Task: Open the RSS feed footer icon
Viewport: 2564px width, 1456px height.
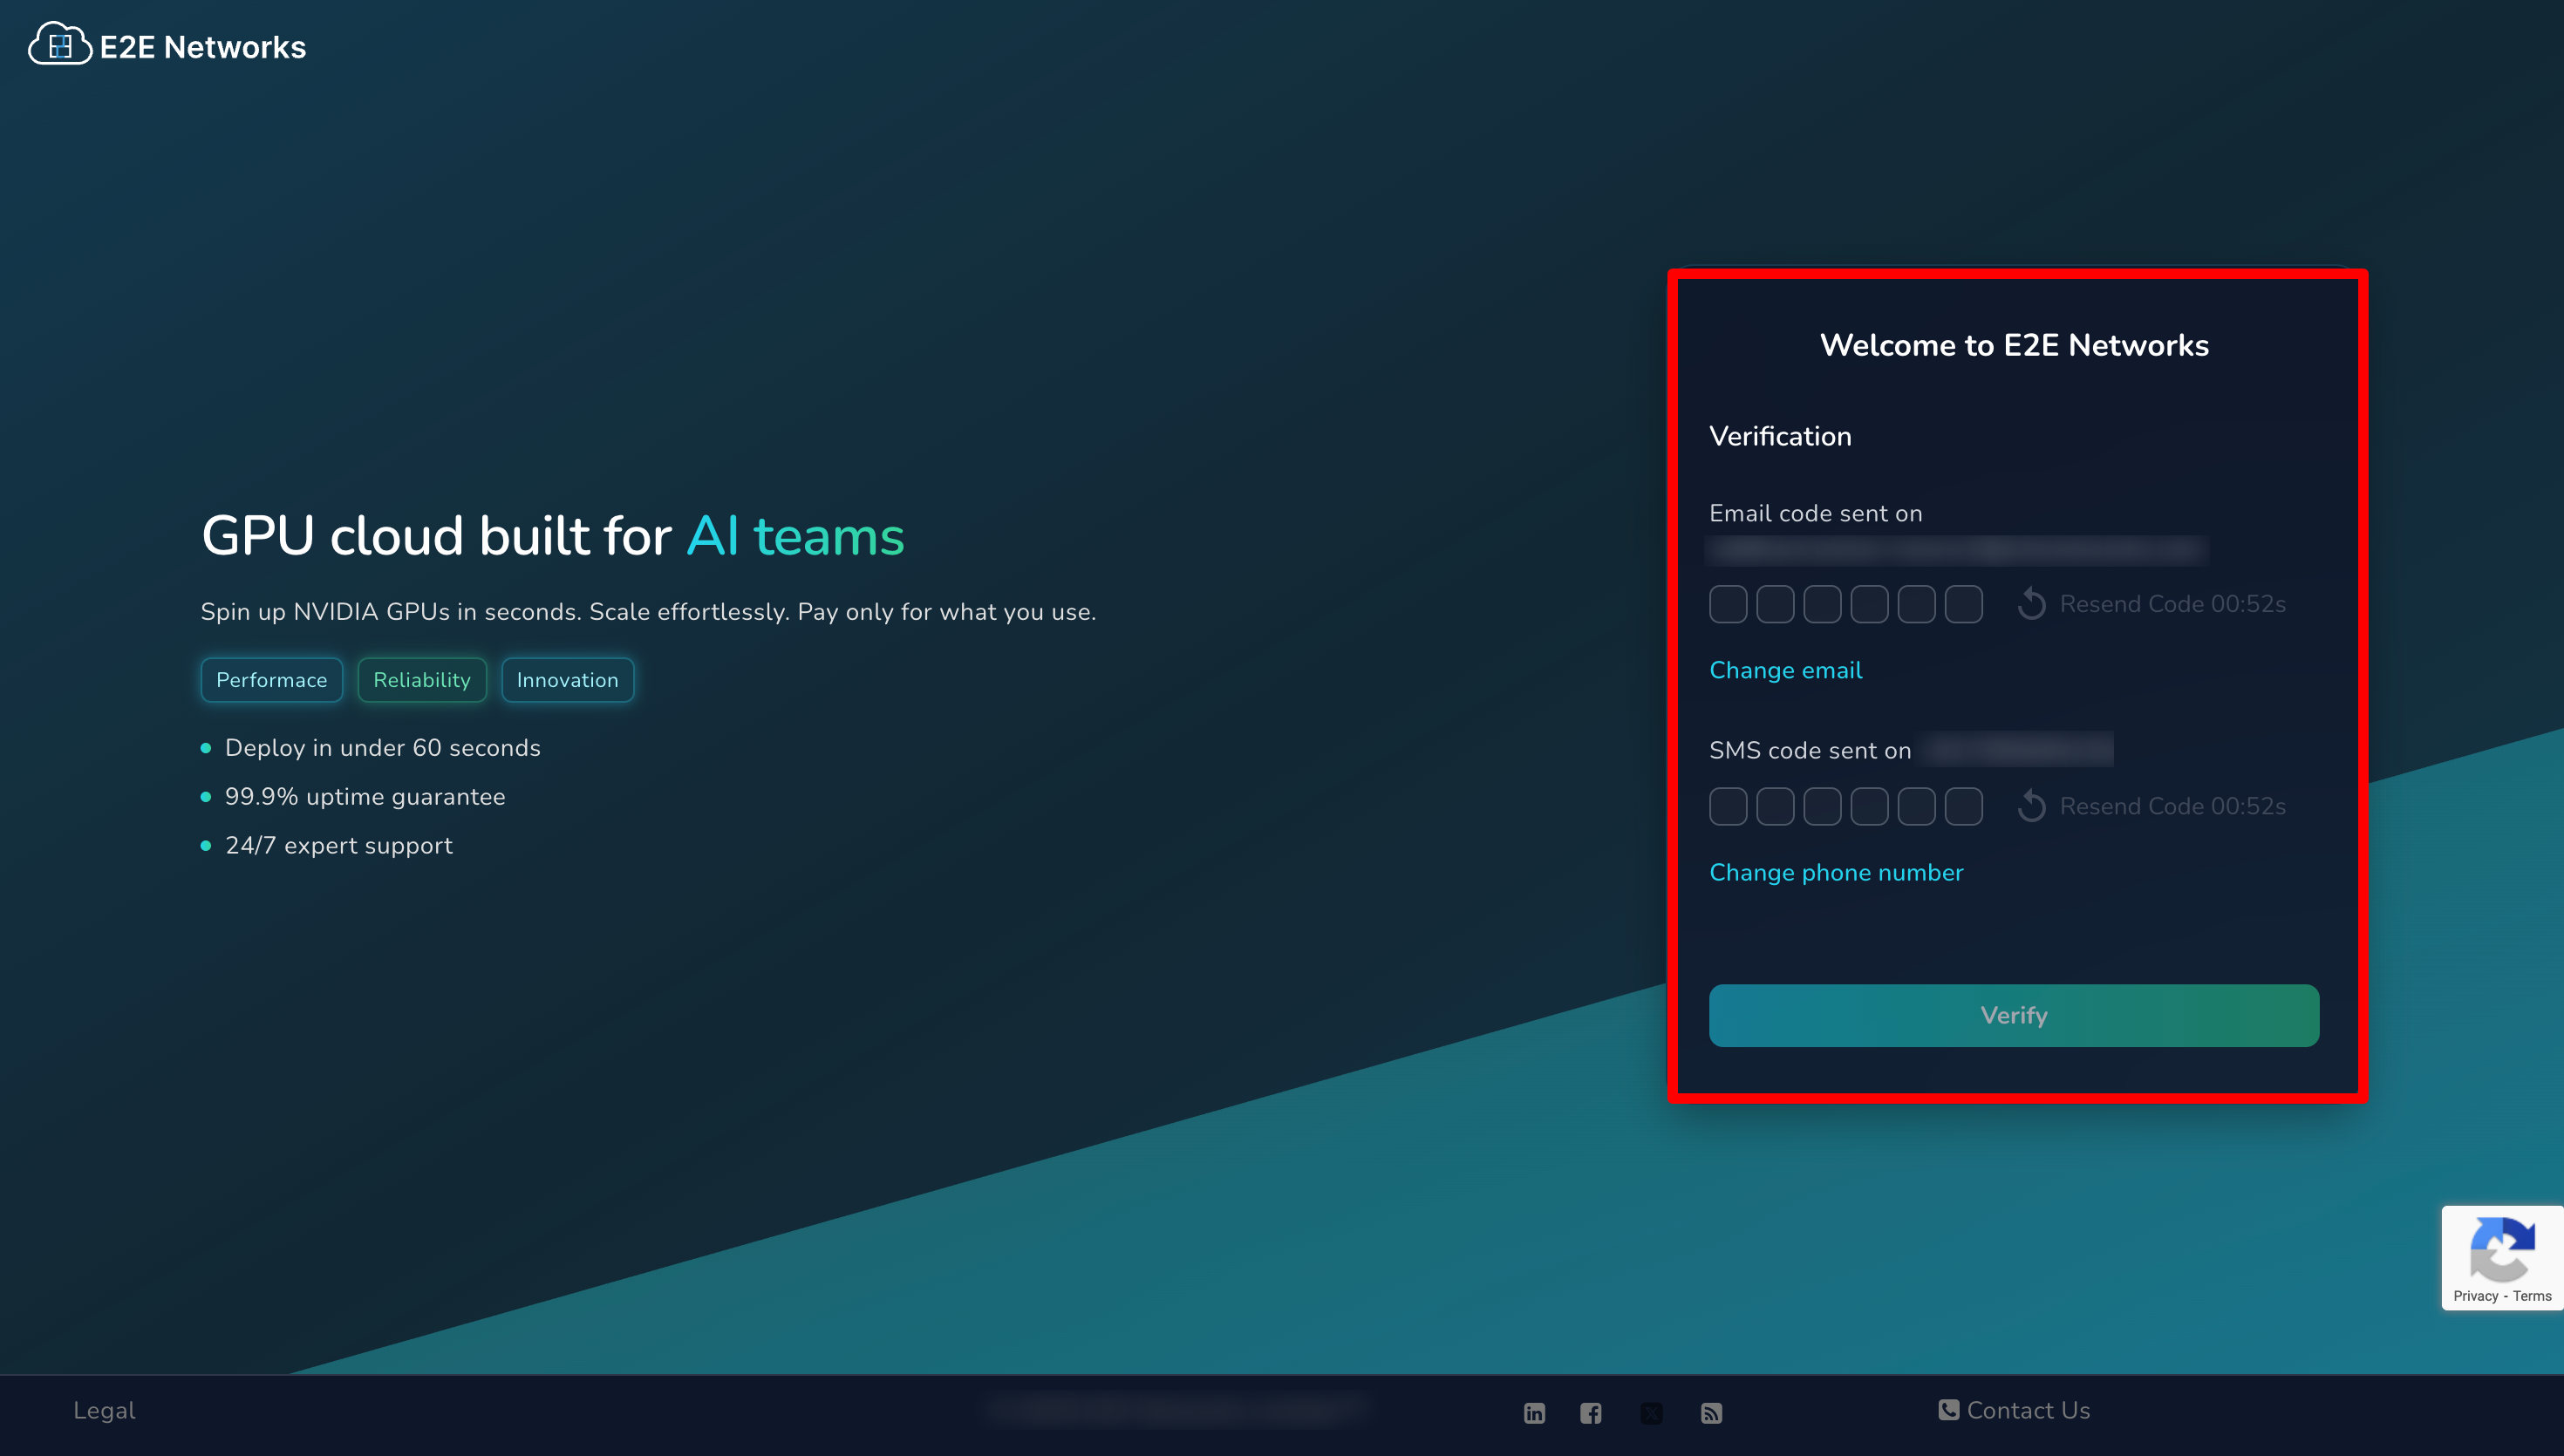Action: point(1711,1412)
